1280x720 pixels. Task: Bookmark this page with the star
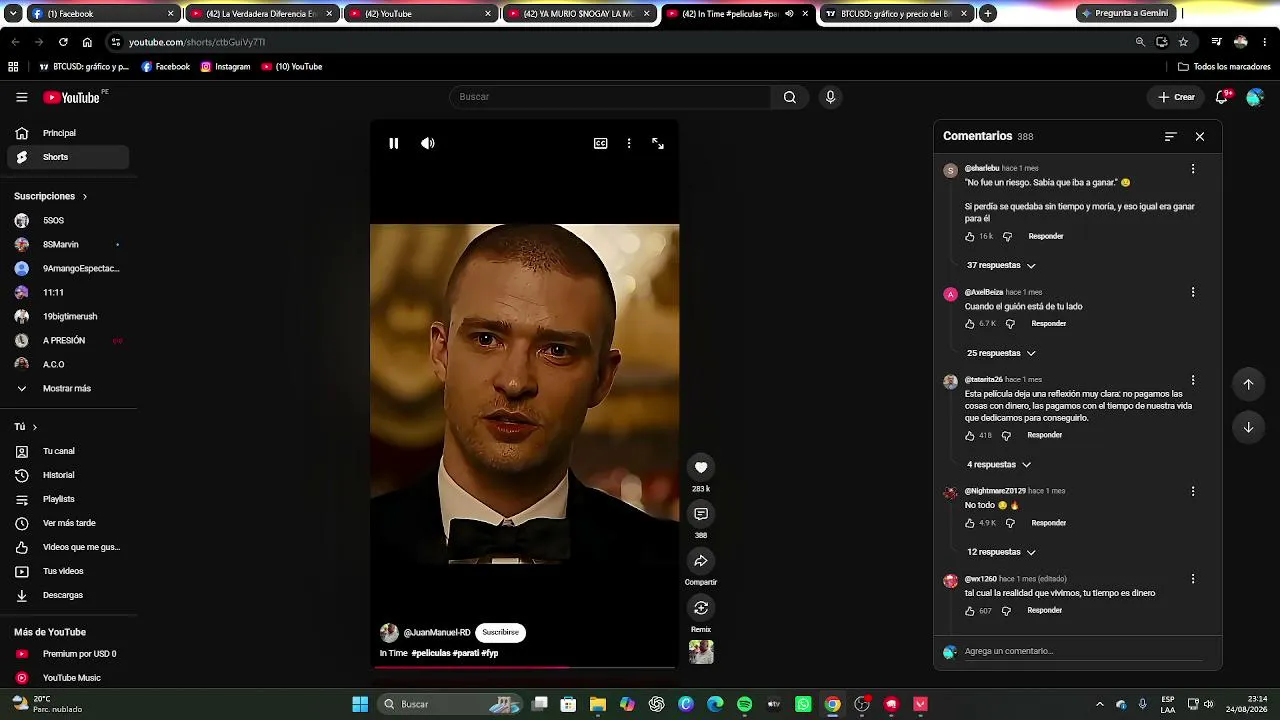pos(1183,42)
